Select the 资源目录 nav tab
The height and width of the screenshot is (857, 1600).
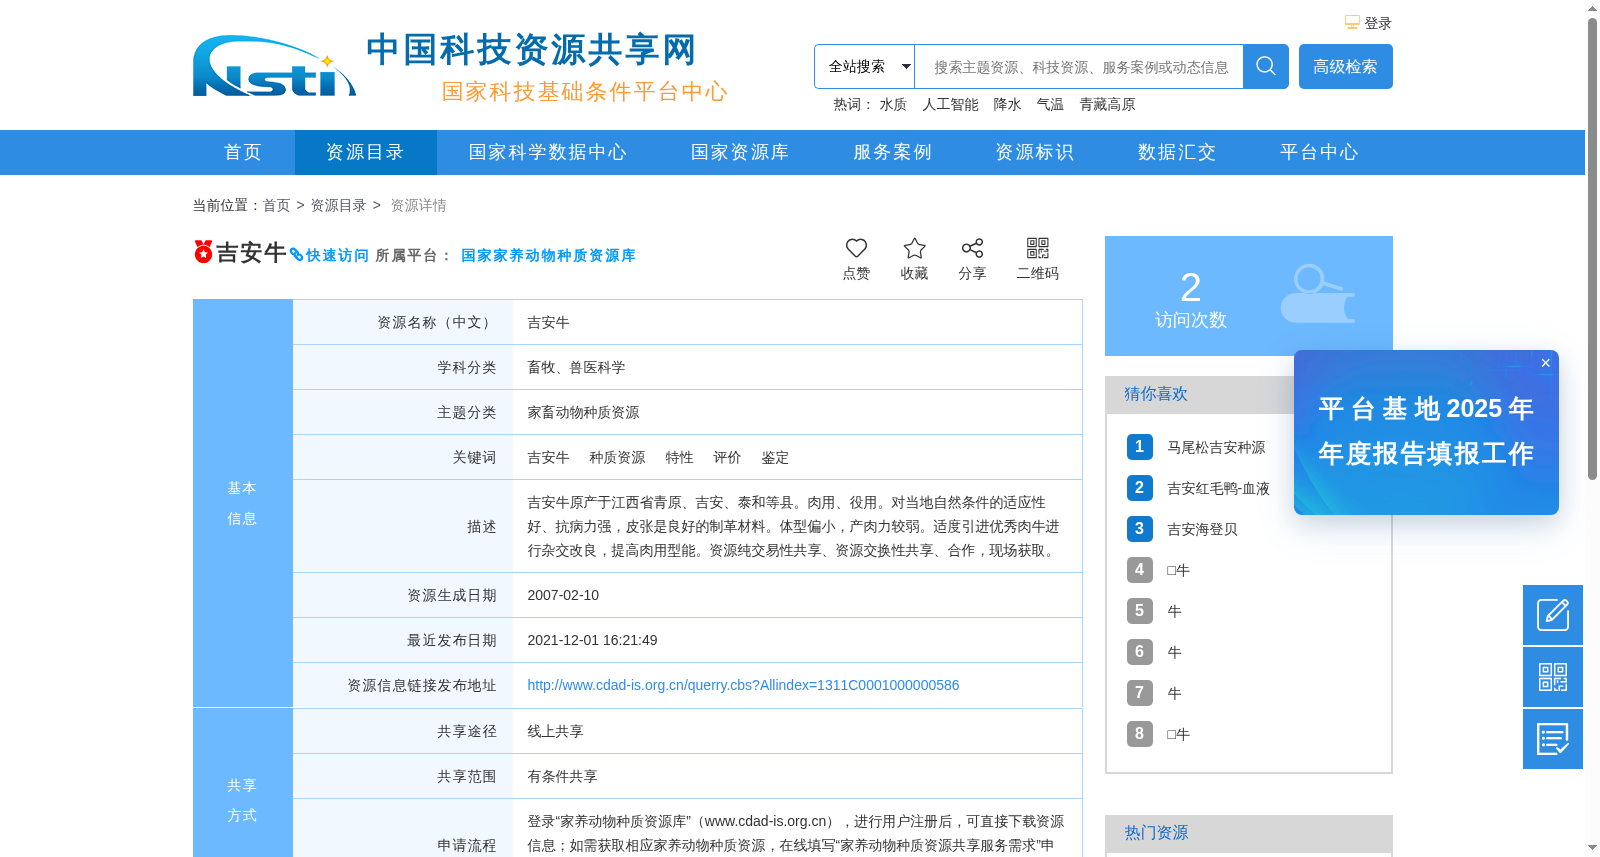tap(365, 152)
